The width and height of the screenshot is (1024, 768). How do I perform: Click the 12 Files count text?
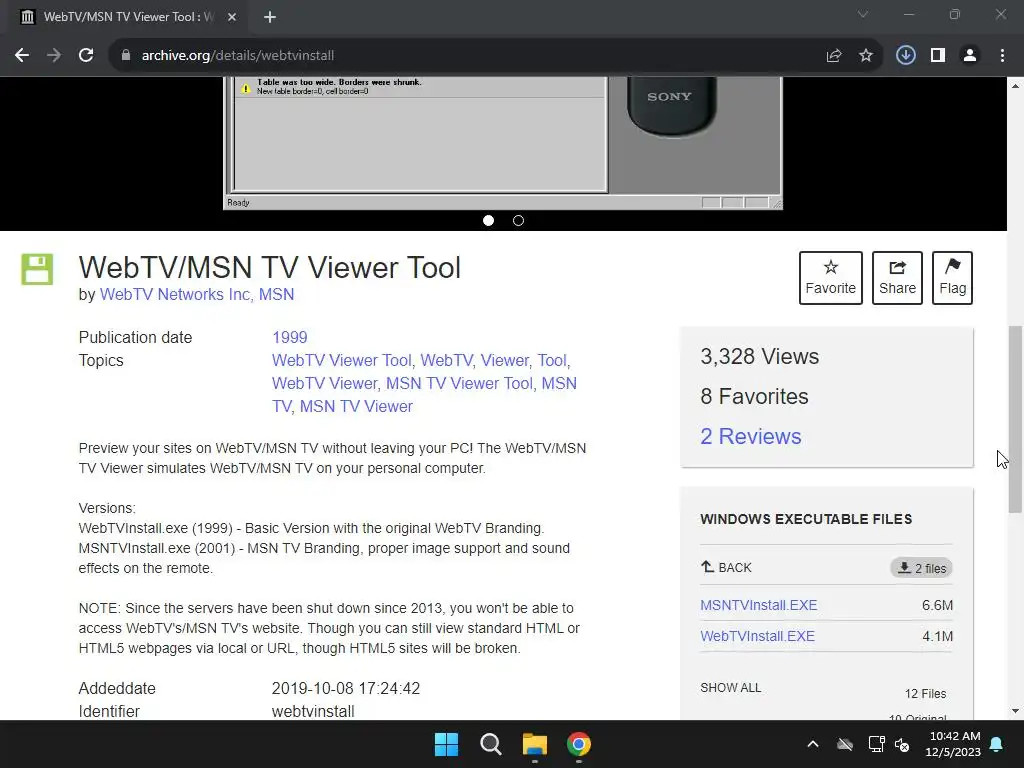click(x=925, y=694)
